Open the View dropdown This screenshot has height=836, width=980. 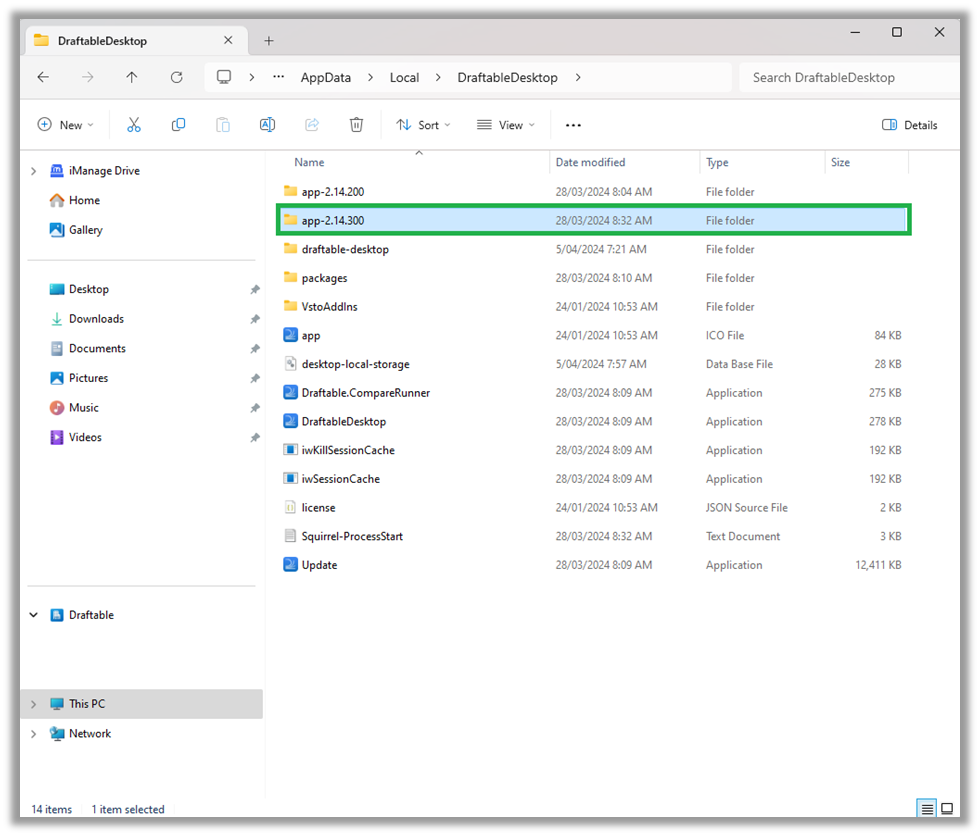pyautogui.click(x=506, y=125)
